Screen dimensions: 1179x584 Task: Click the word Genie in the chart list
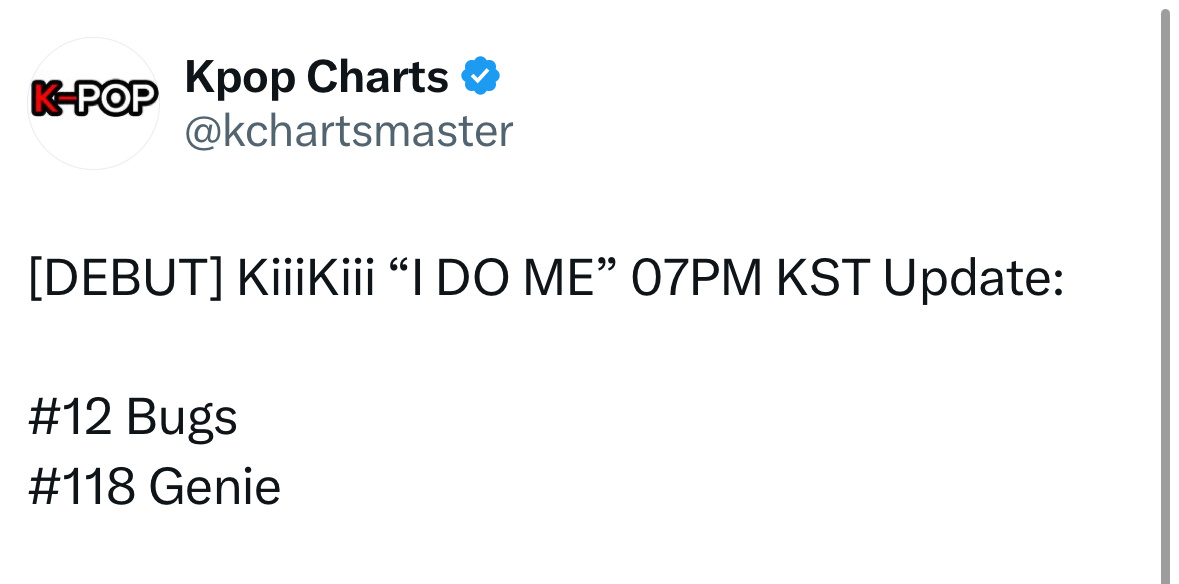215,486
